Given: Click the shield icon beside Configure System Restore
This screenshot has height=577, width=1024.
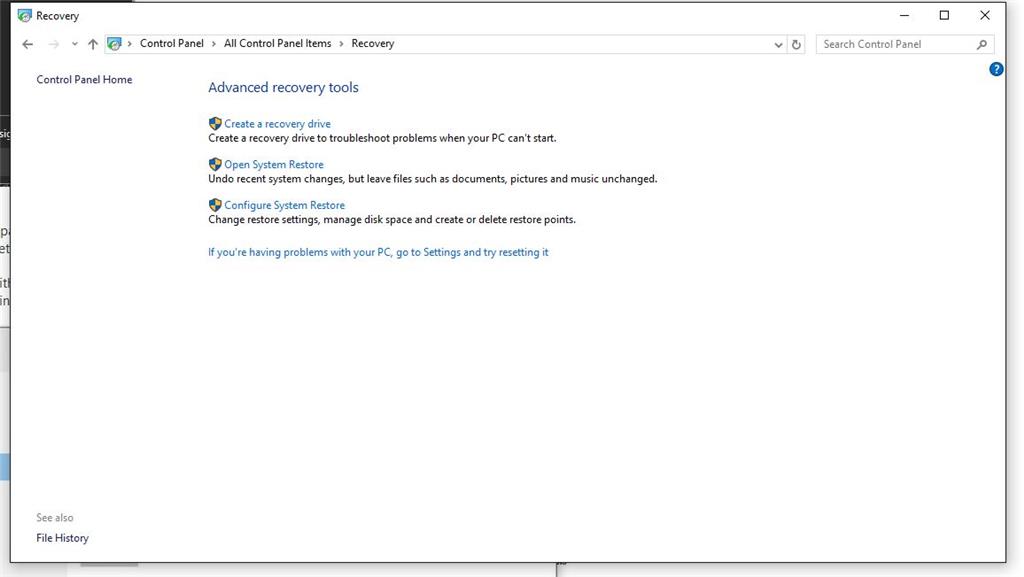Looking at the screenshot, I should [x=215, y=204].
